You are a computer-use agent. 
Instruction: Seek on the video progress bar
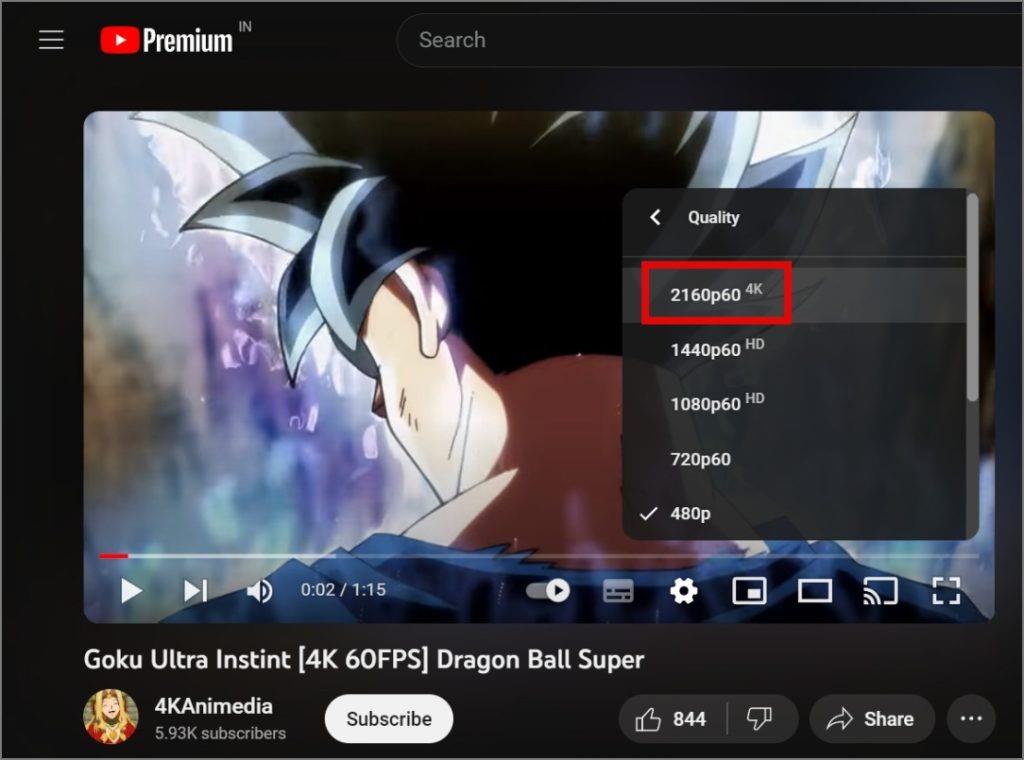(539, 556)
